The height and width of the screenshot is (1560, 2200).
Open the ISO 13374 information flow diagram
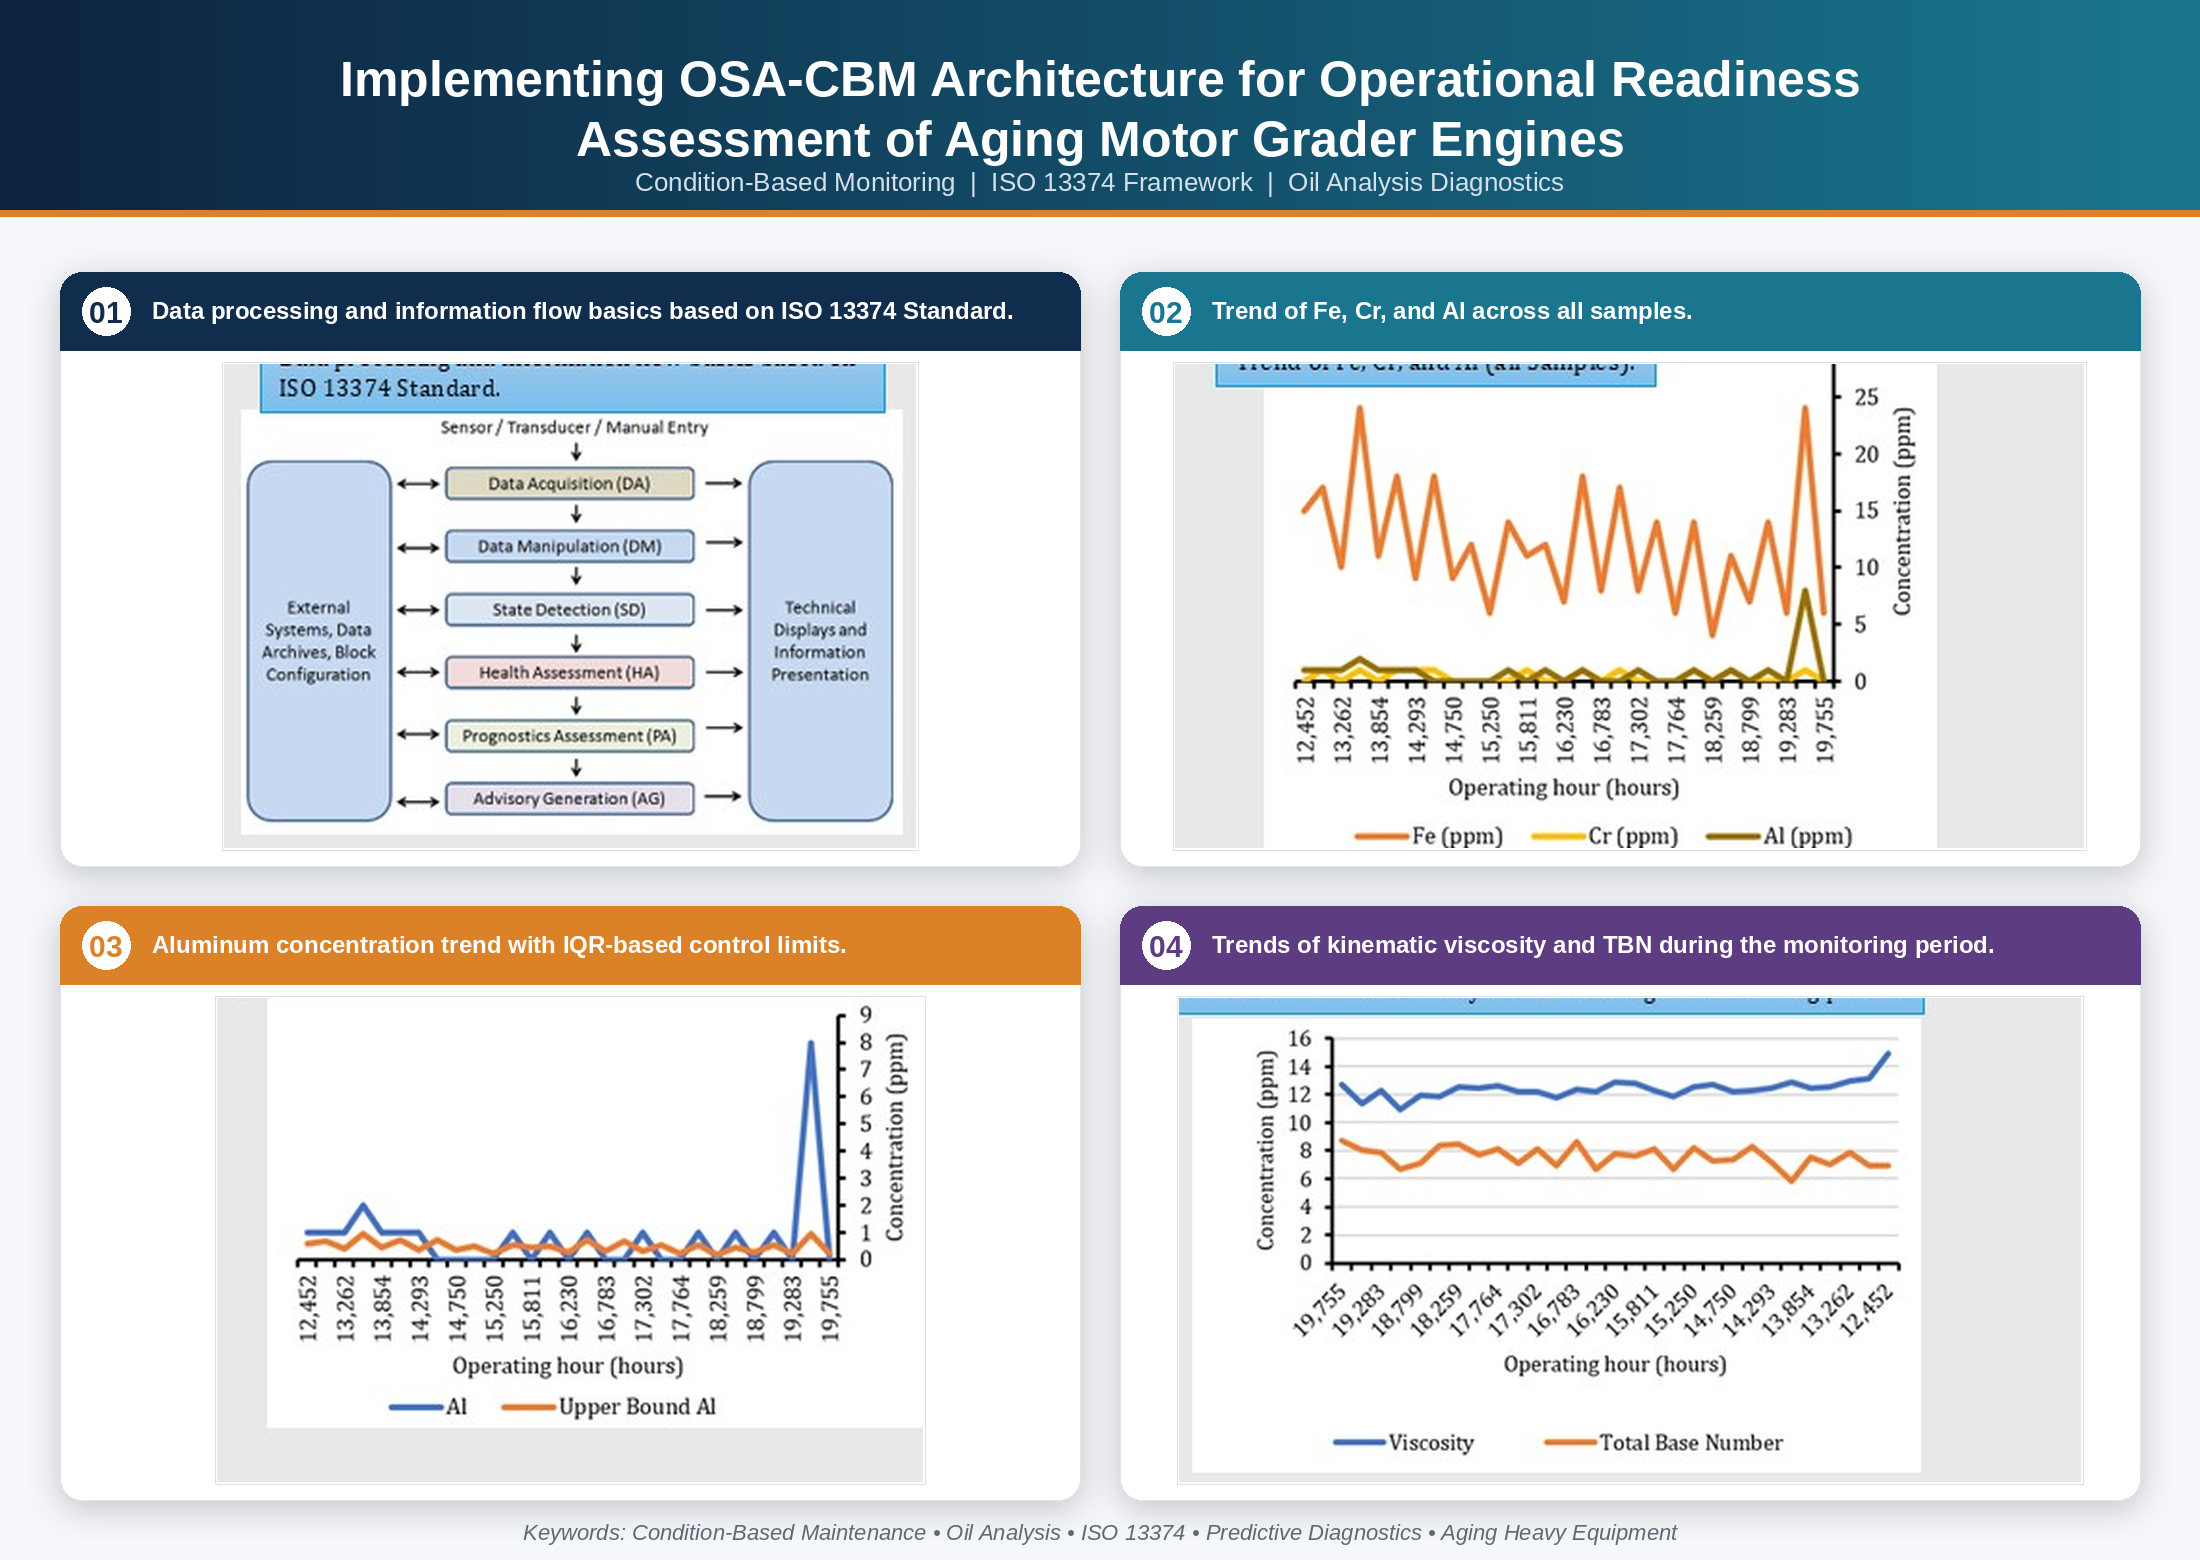pyautogui.click(x=570, y=606)
